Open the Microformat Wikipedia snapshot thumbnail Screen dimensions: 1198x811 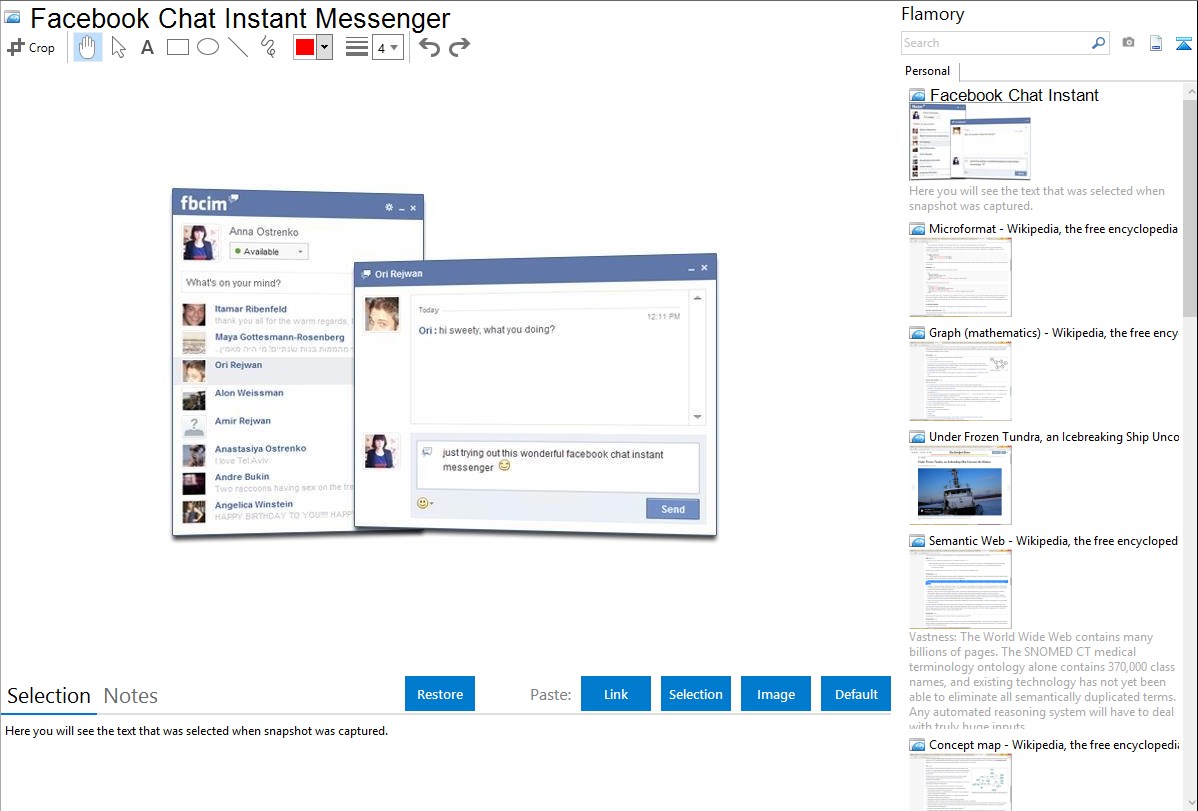[960, 277]
